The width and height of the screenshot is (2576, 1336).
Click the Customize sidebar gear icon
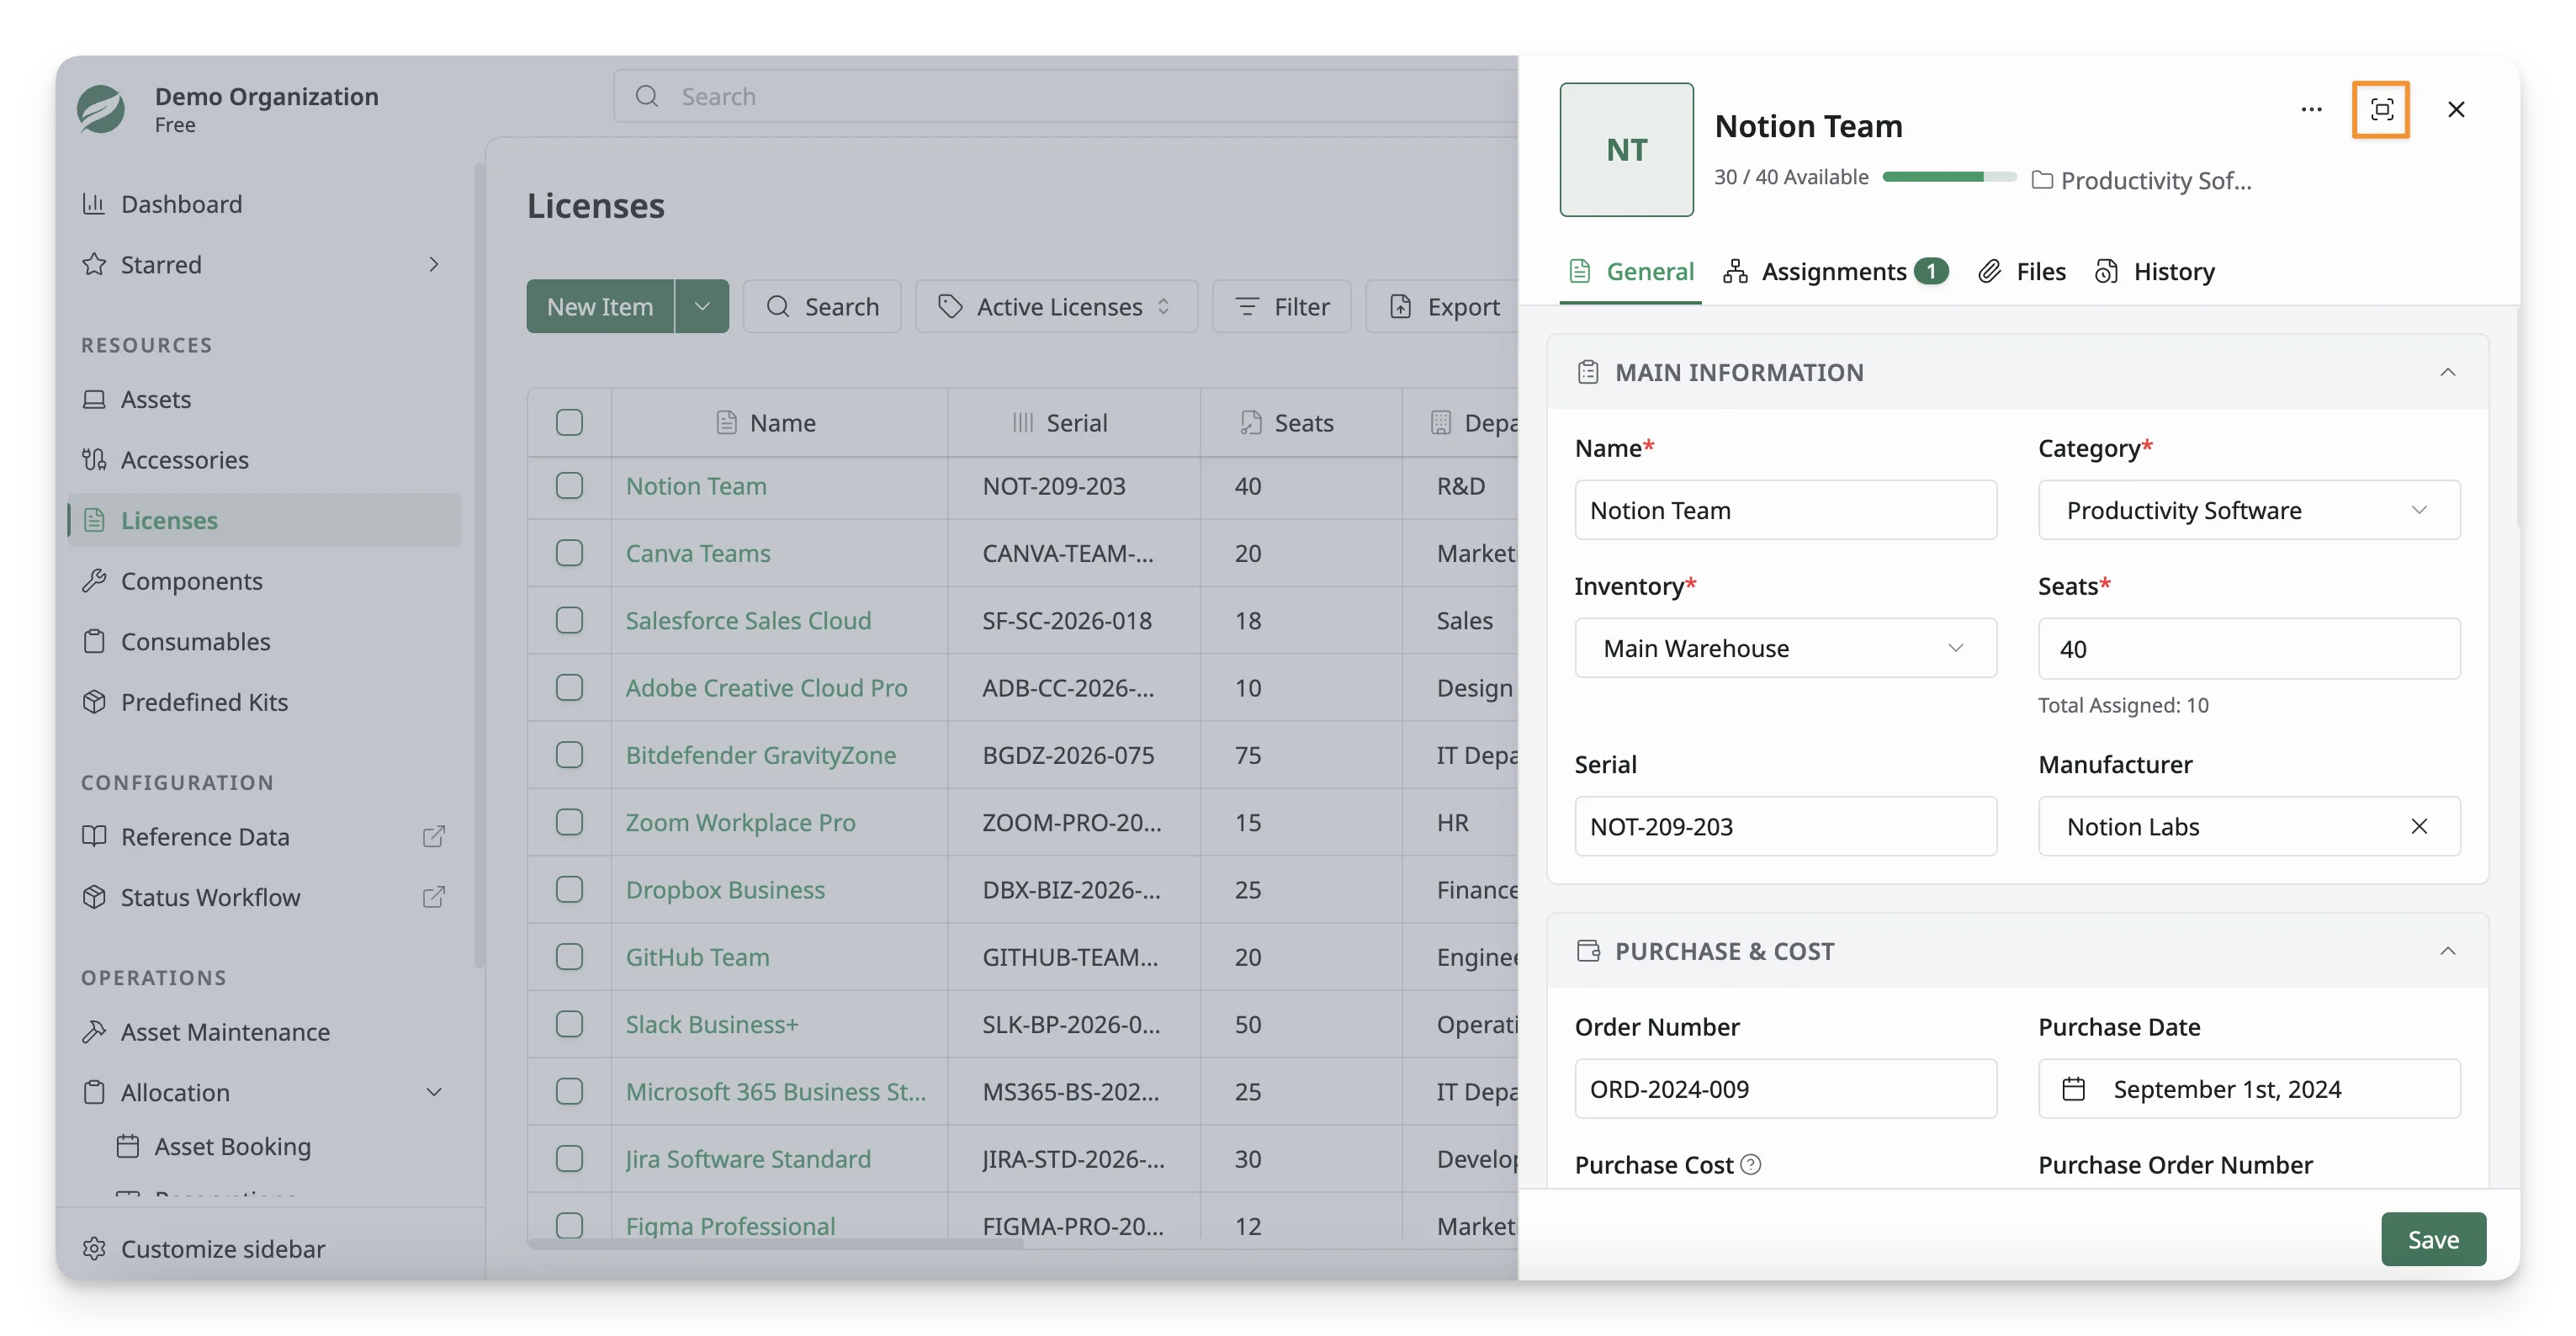[x=94, y=1248]
